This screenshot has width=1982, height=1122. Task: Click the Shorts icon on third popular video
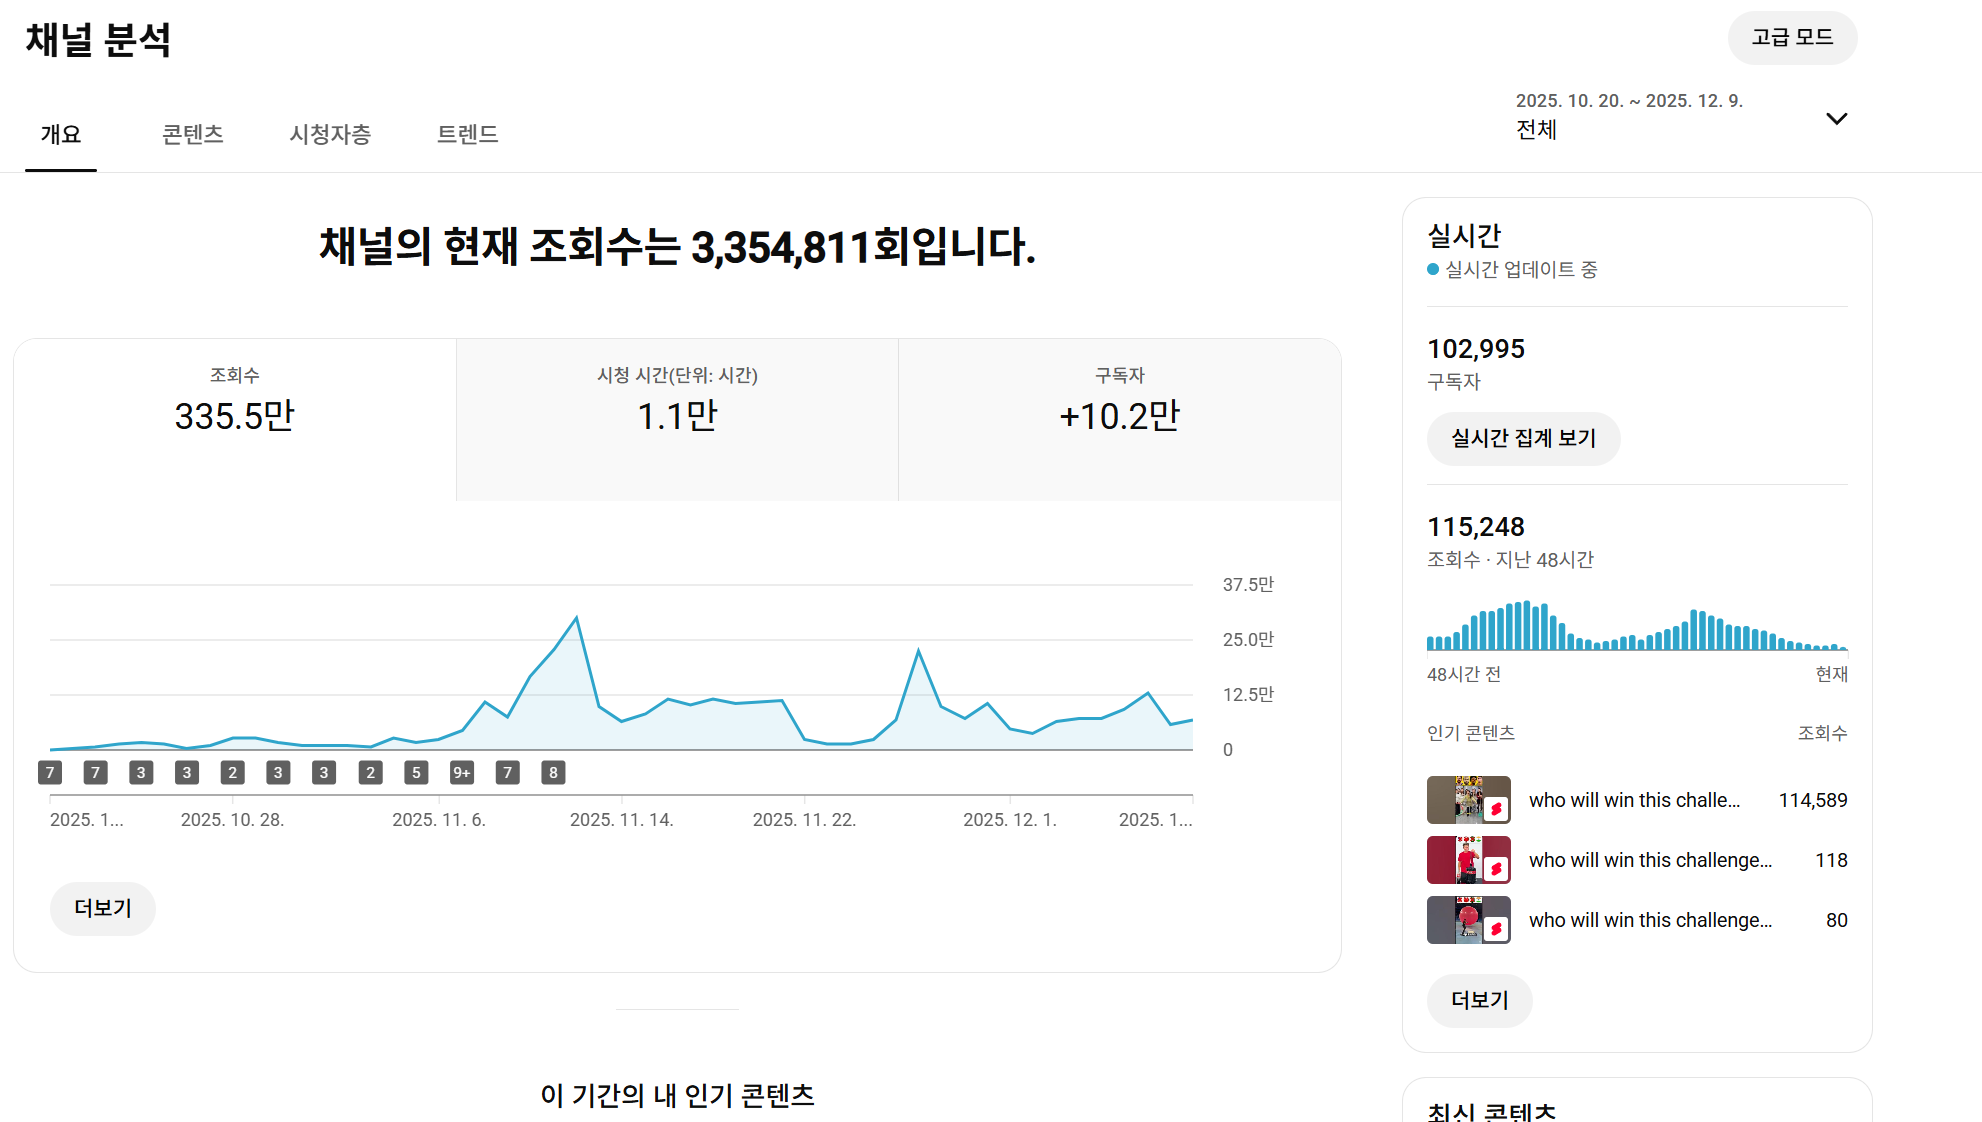click(1496, 929)
